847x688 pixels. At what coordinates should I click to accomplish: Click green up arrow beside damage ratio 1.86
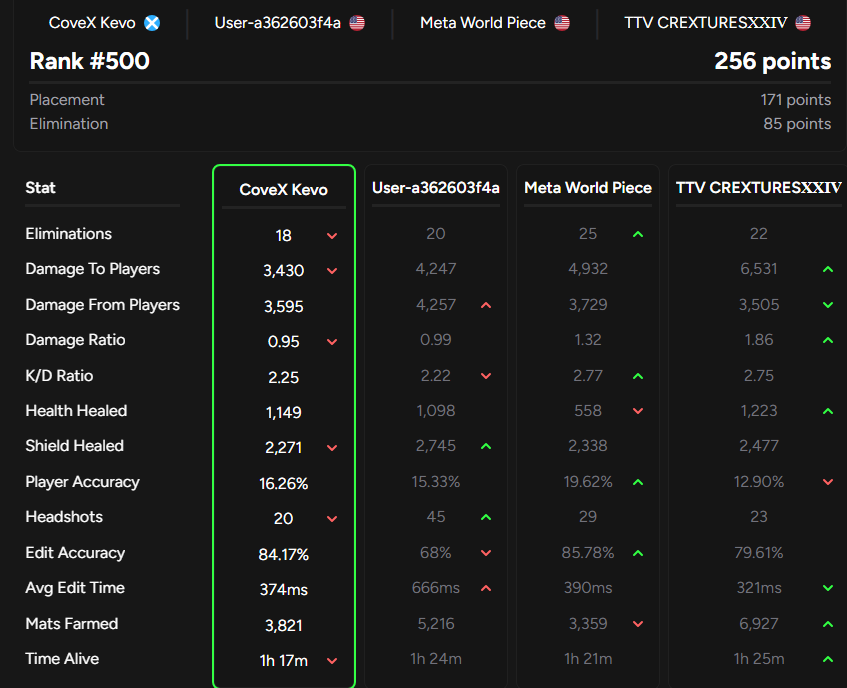[828, 340]
